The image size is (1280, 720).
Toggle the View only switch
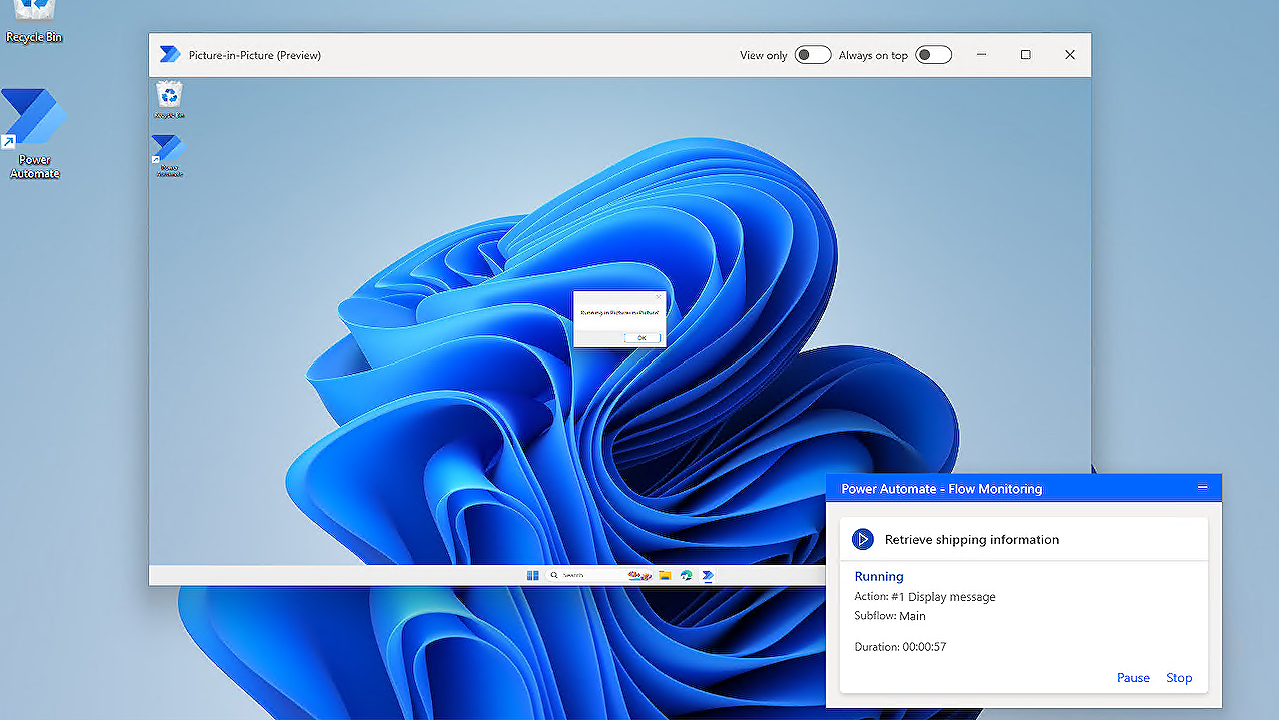coord(812,55)
